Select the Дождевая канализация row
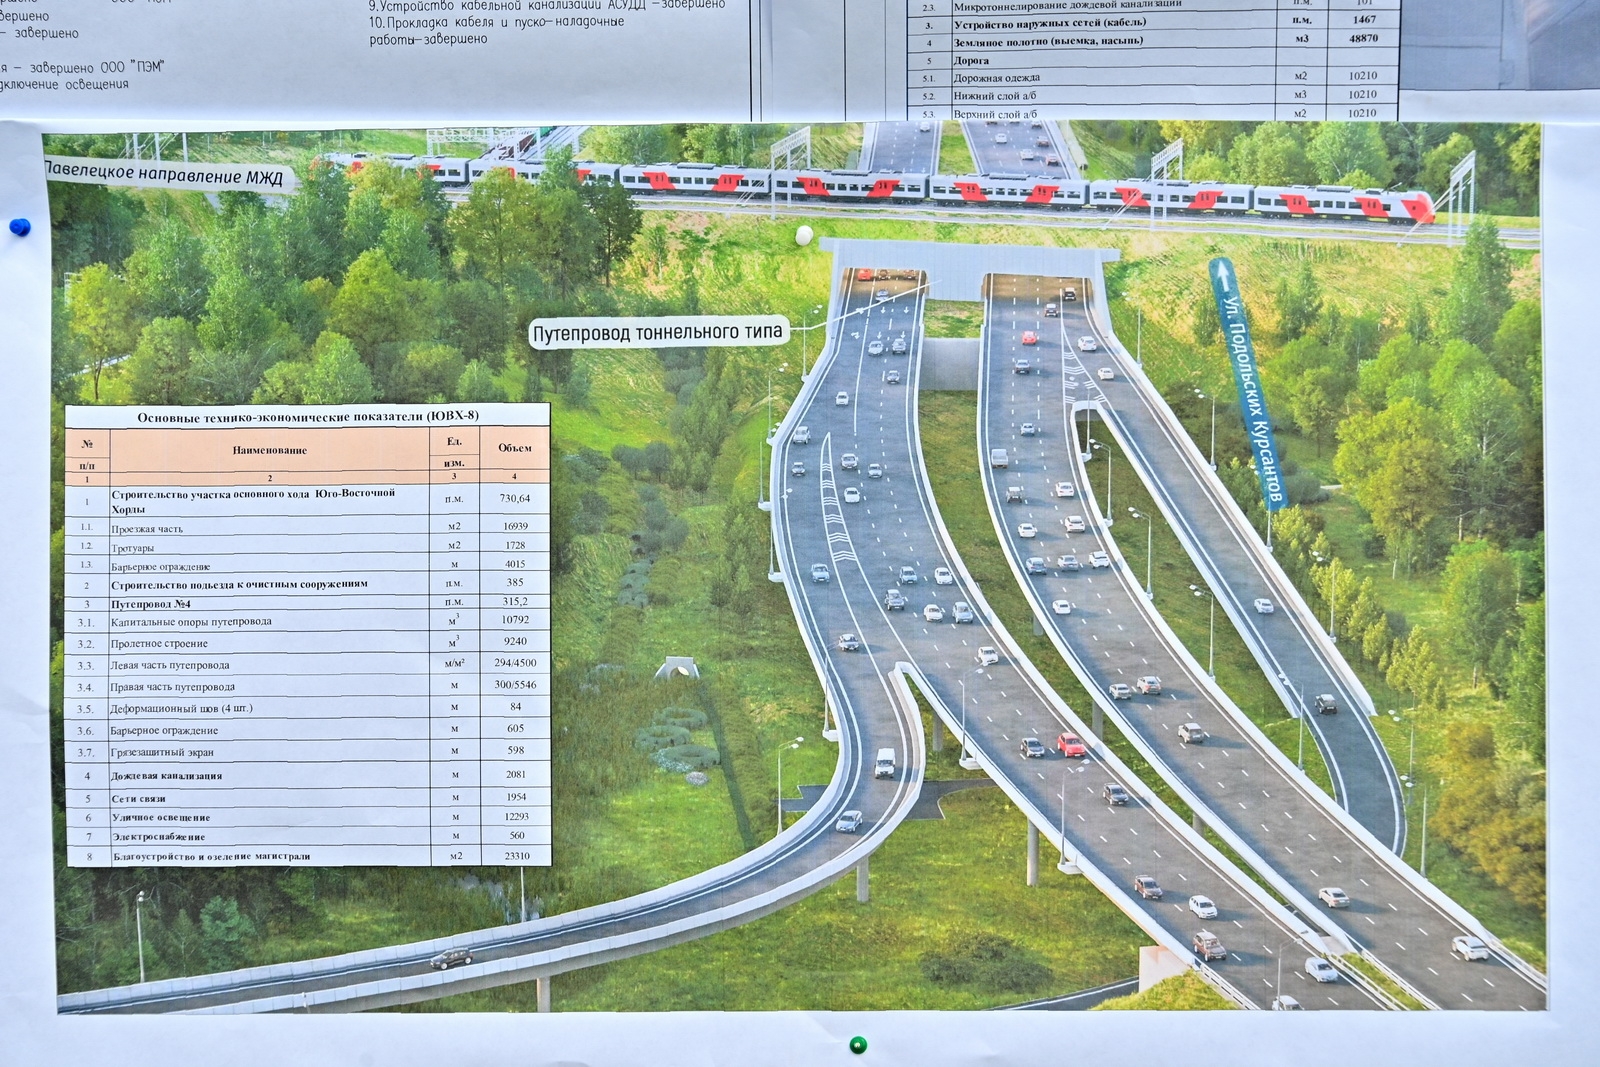This screenshot has height=1067, width=1600. [167, 776]
